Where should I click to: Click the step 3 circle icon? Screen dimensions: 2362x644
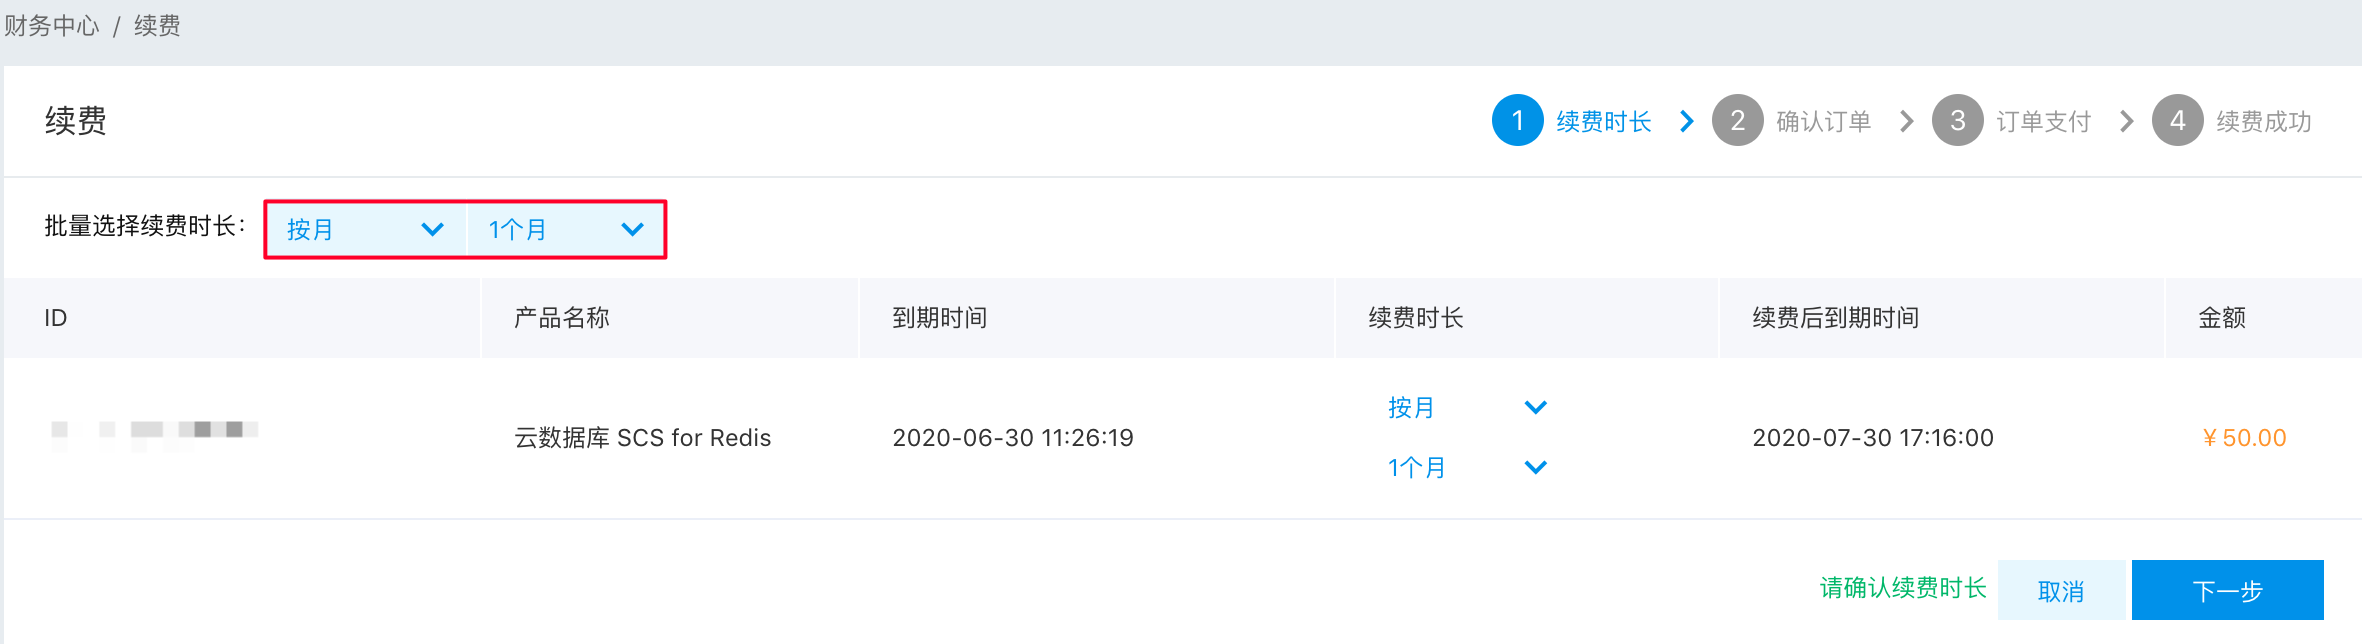pos(1957,121)
